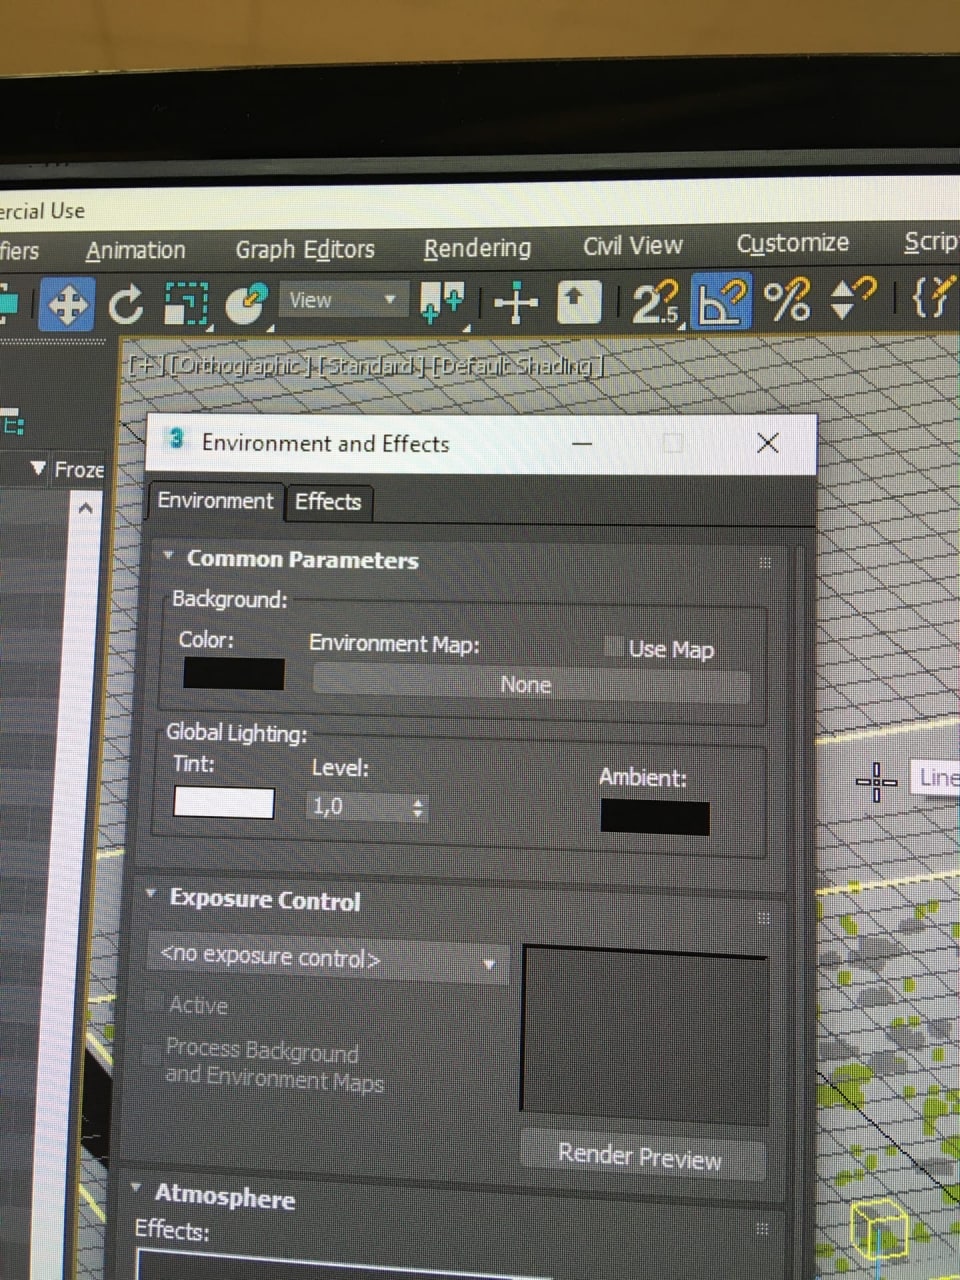Open the Graph Editors menu
Viewport: 960px width, 1280px height.
click(x=305, y=249)
